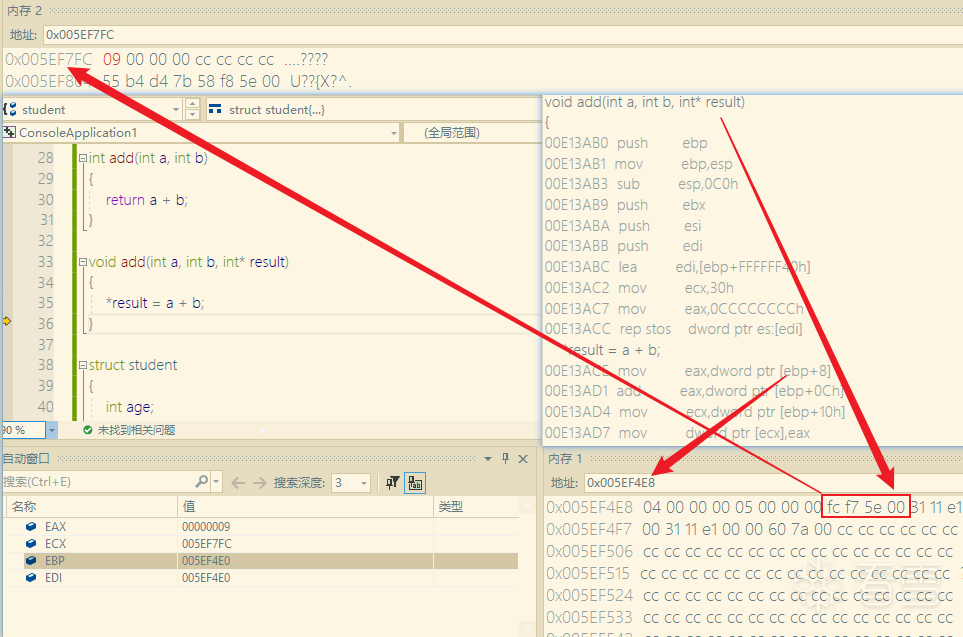This screenshot has width=963, height=637.
Task: Click line number 30 in the gutter
Action: click(45, 200)
